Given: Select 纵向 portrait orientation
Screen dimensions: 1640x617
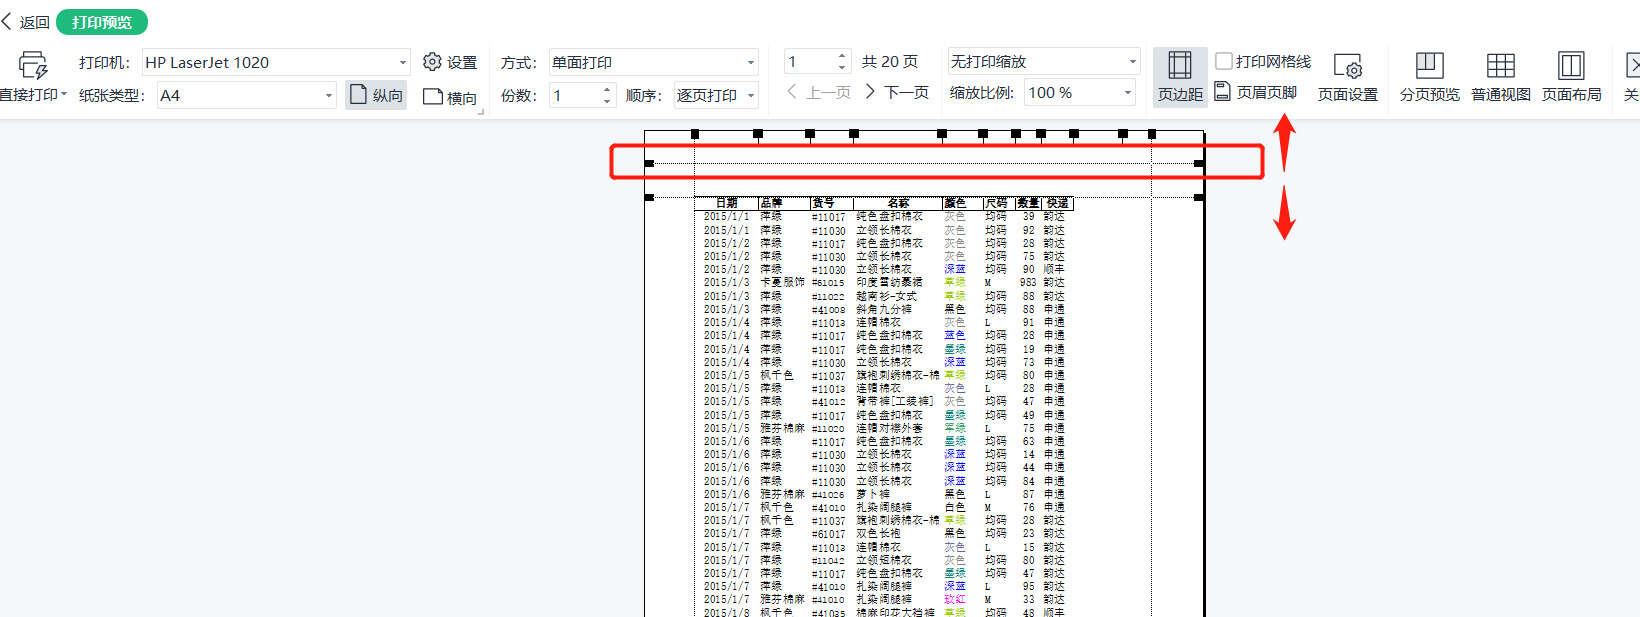Looking at the screenshot, I should point(376,95).
